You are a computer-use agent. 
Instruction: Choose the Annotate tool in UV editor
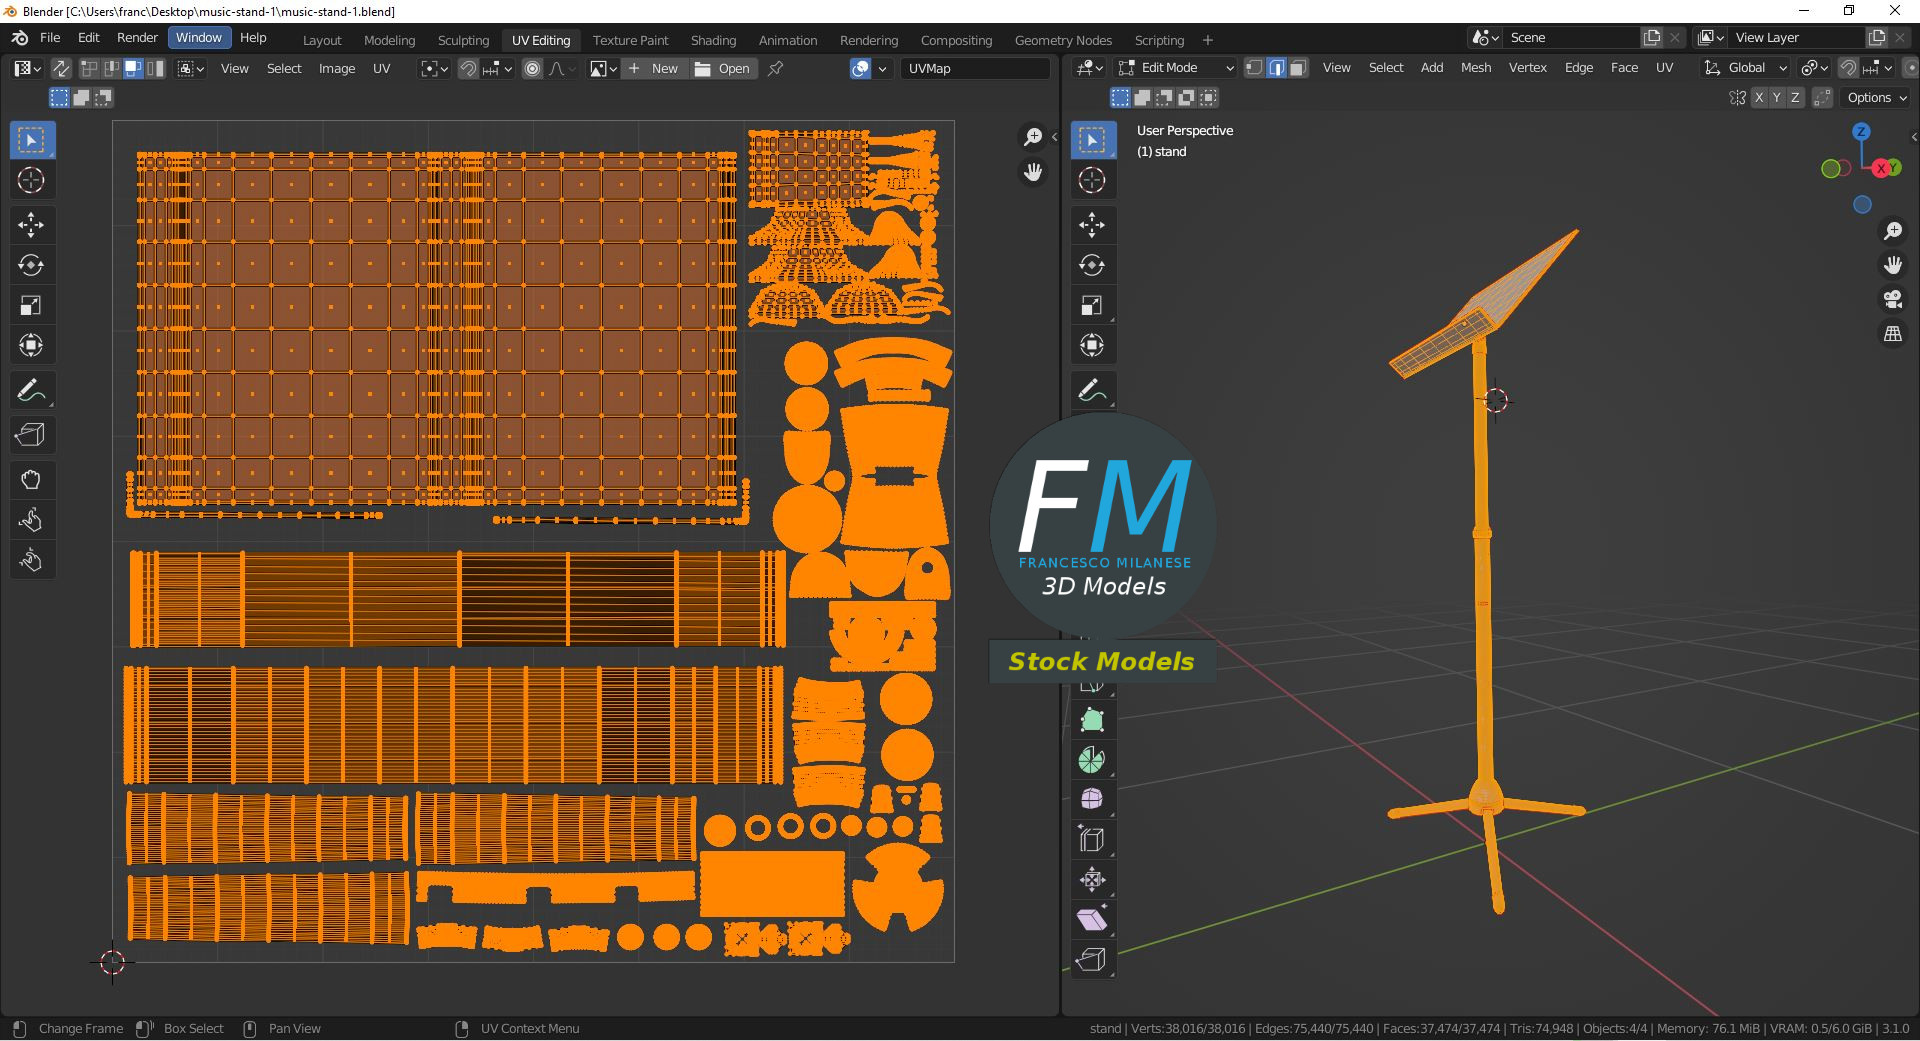click(31, 390)
